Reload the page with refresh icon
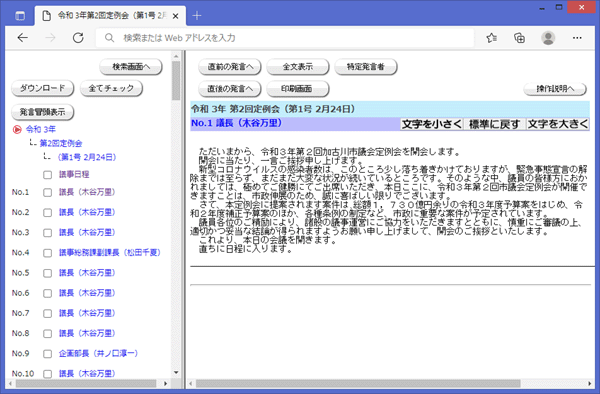The height and width of the screenshot is (394, 600). pyautogui.click(x=78, y=37)
